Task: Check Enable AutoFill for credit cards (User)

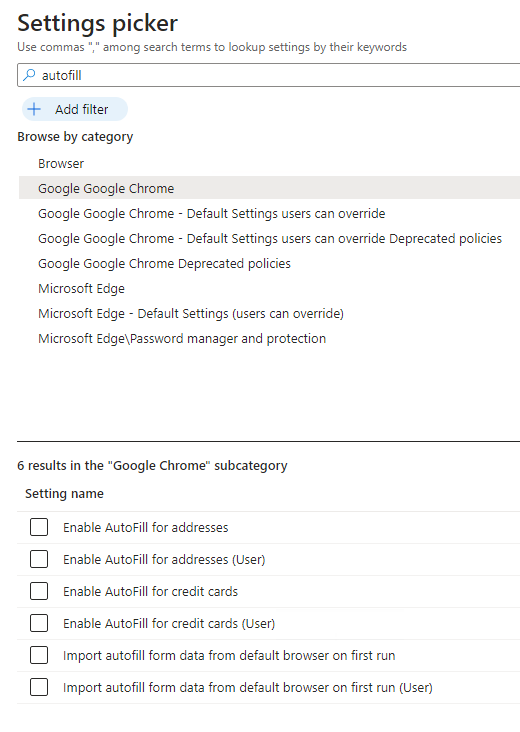Action: [x=39, y=623]
